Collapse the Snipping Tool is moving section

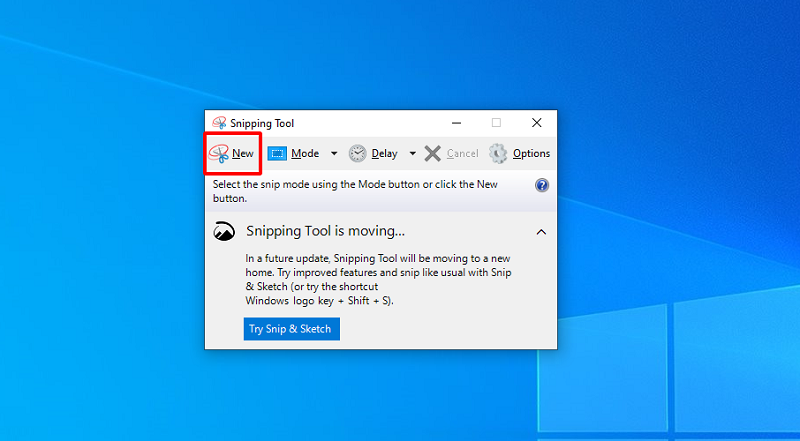click(541, 232)
